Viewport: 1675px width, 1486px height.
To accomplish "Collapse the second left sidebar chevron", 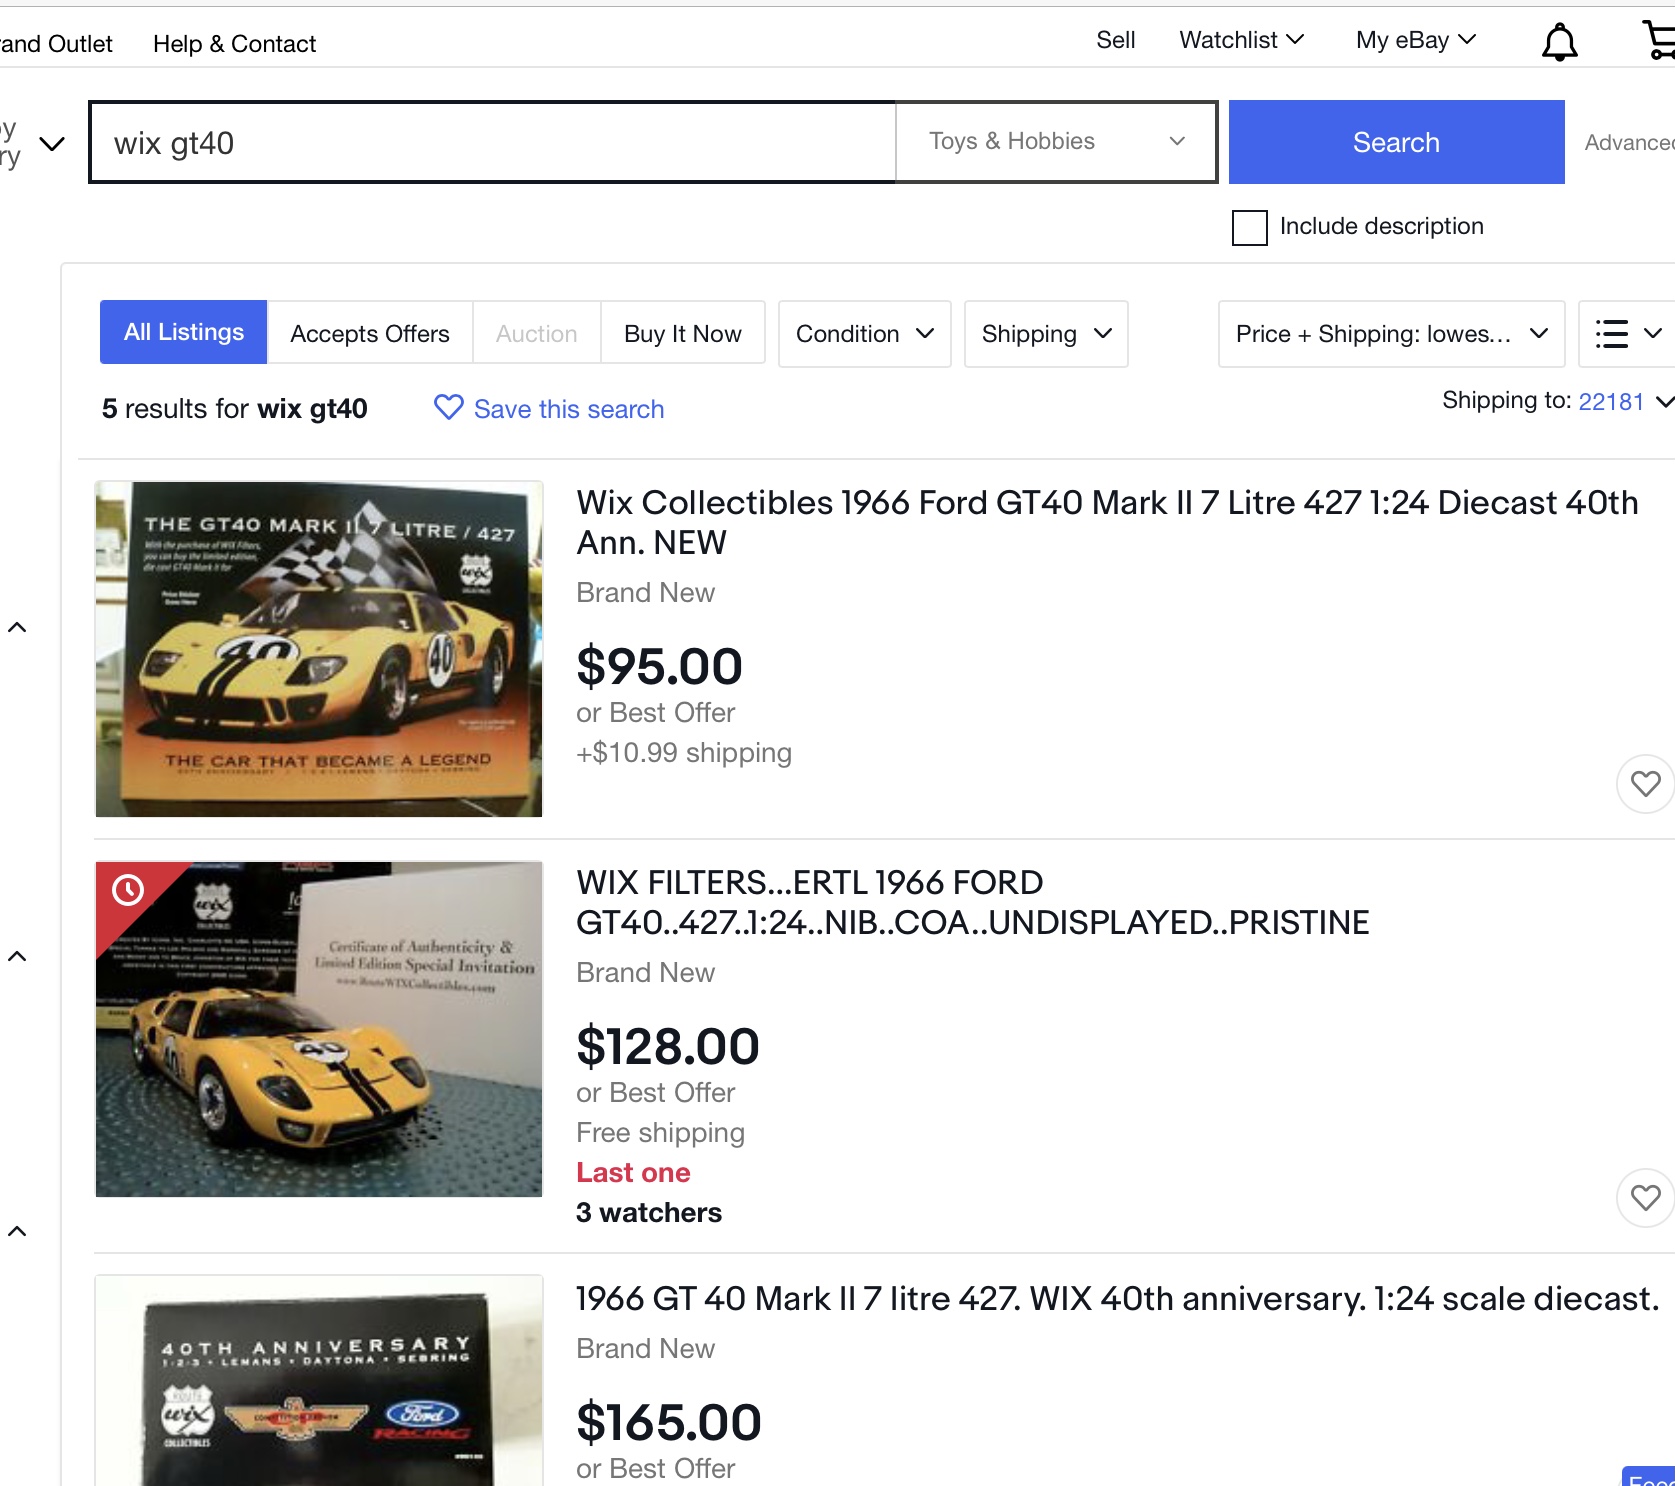I will click(17, 956).
